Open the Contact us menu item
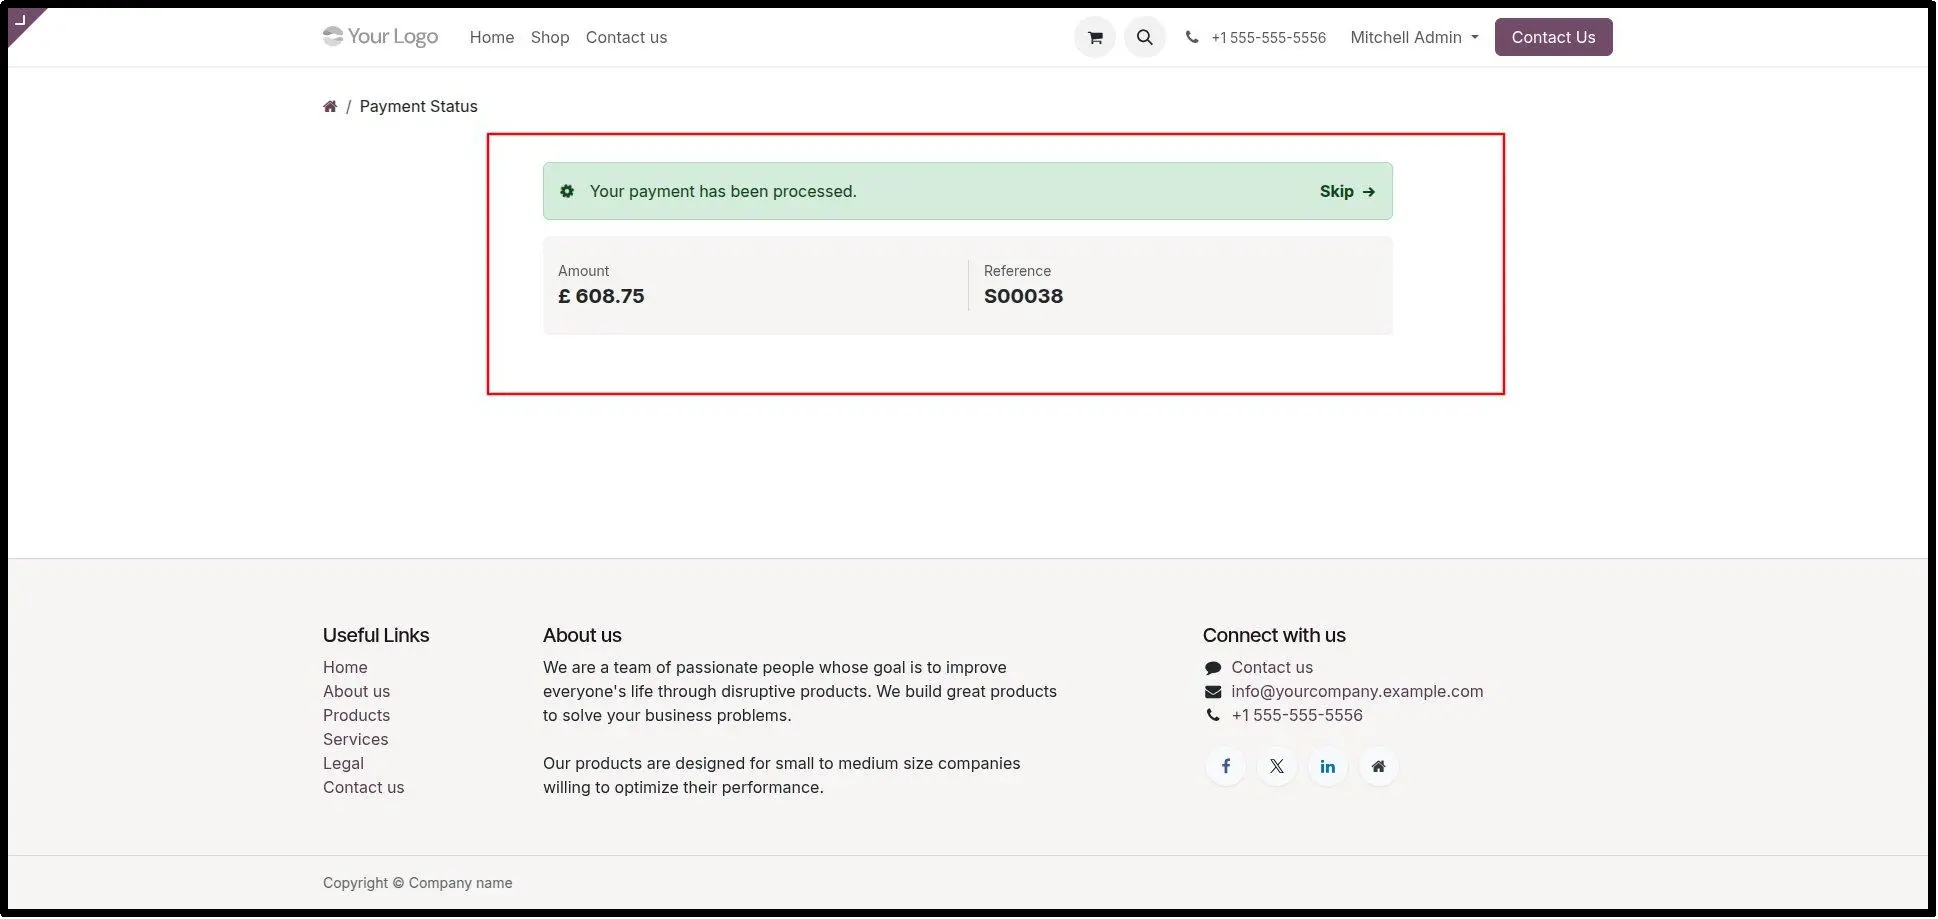The width and height of the screenshot is (1938, 919). (x=626, y=37)
